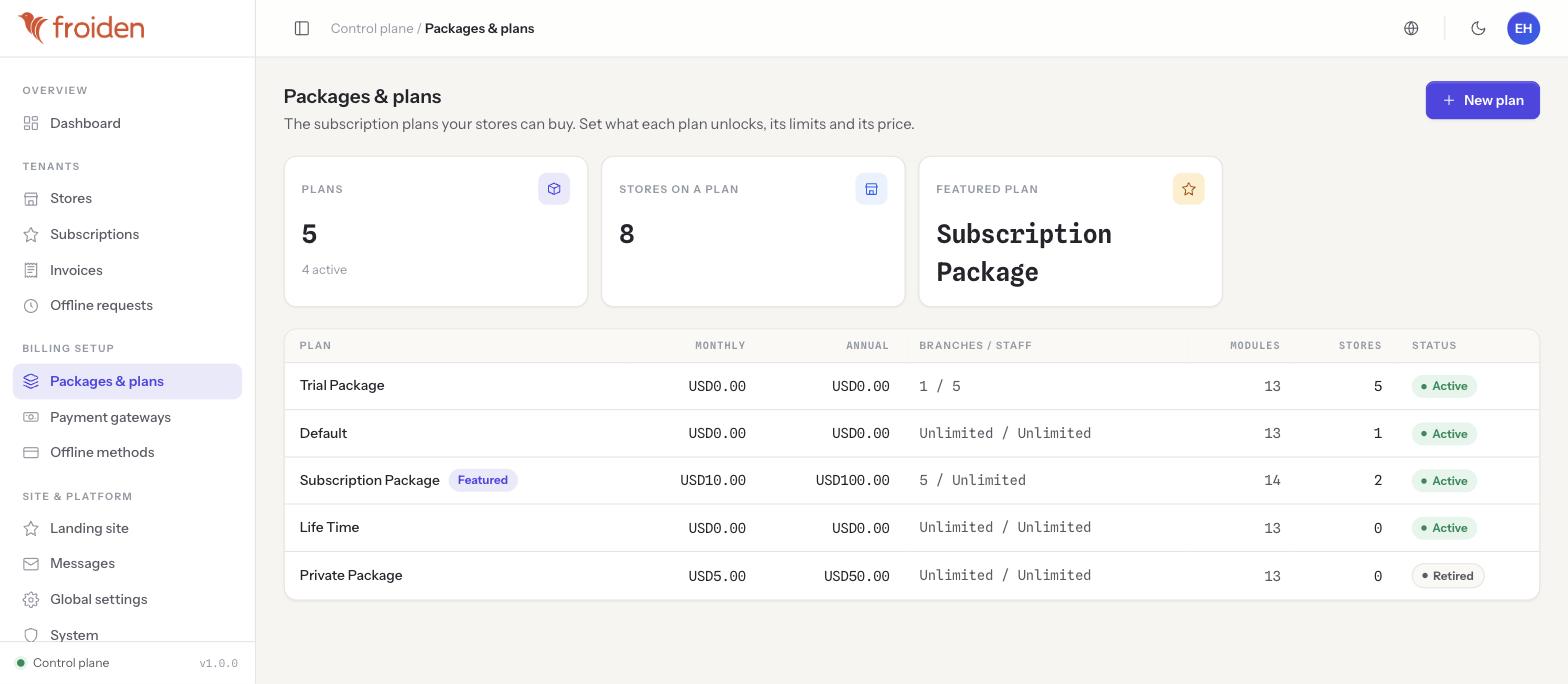Image resolution: width=1568 pixels, height=684 pixels.
Task: Click the Offline methods card icon
Action: click(31, 453)
